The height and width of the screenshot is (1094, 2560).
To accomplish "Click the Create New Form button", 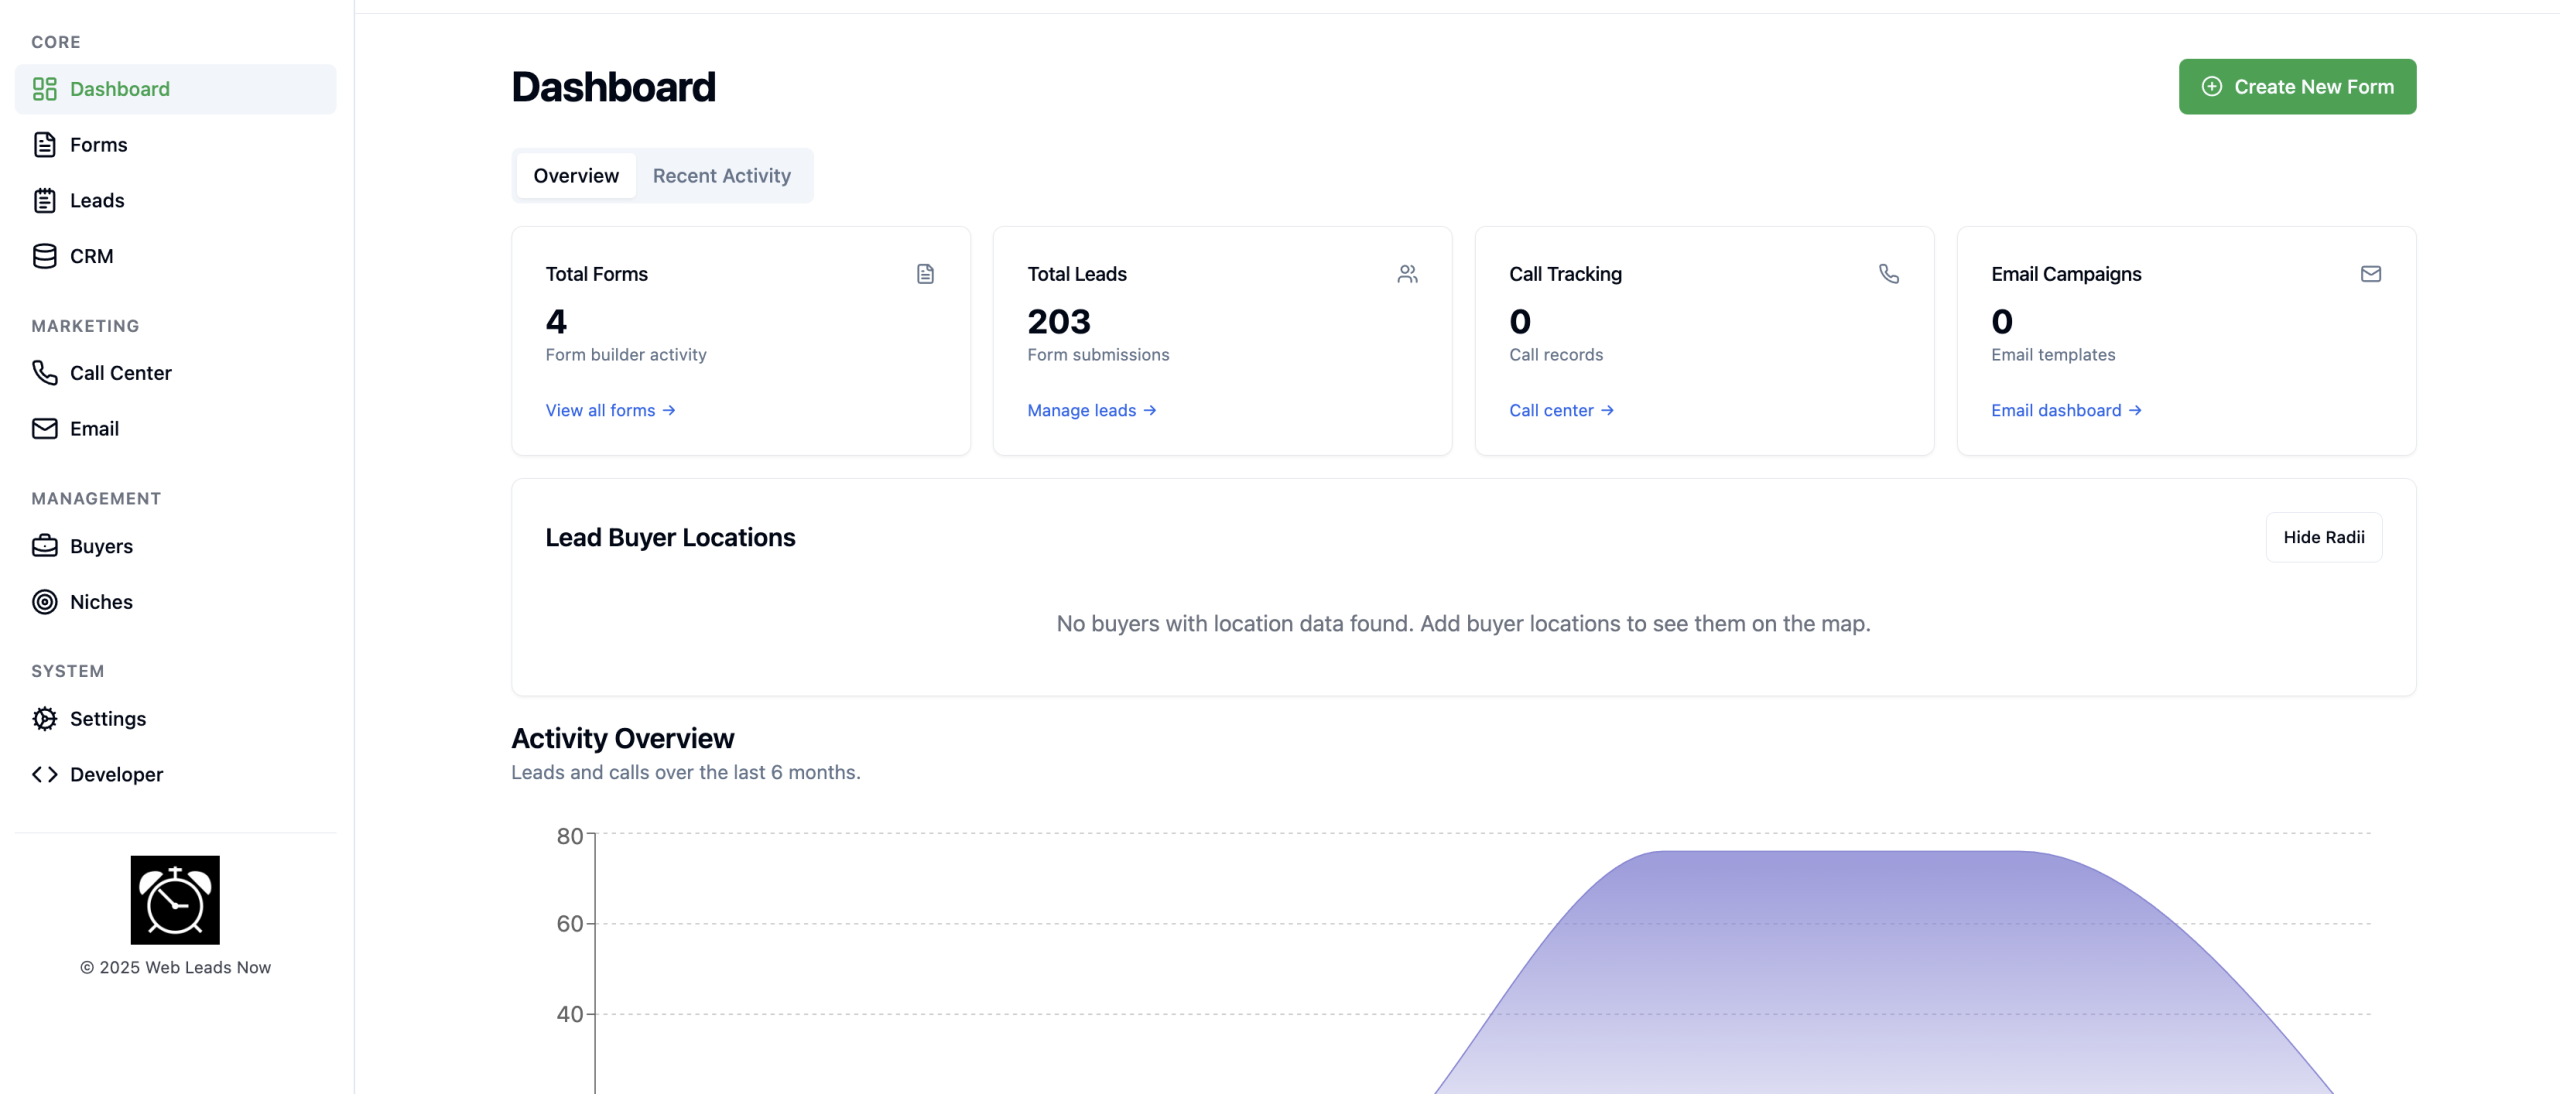I will pyautogui.click(x=2297, y=87).
